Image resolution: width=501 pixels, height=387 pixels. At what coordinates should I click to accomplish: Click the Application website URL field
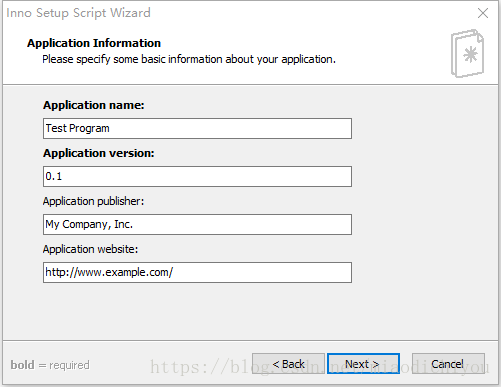[197, 272]
